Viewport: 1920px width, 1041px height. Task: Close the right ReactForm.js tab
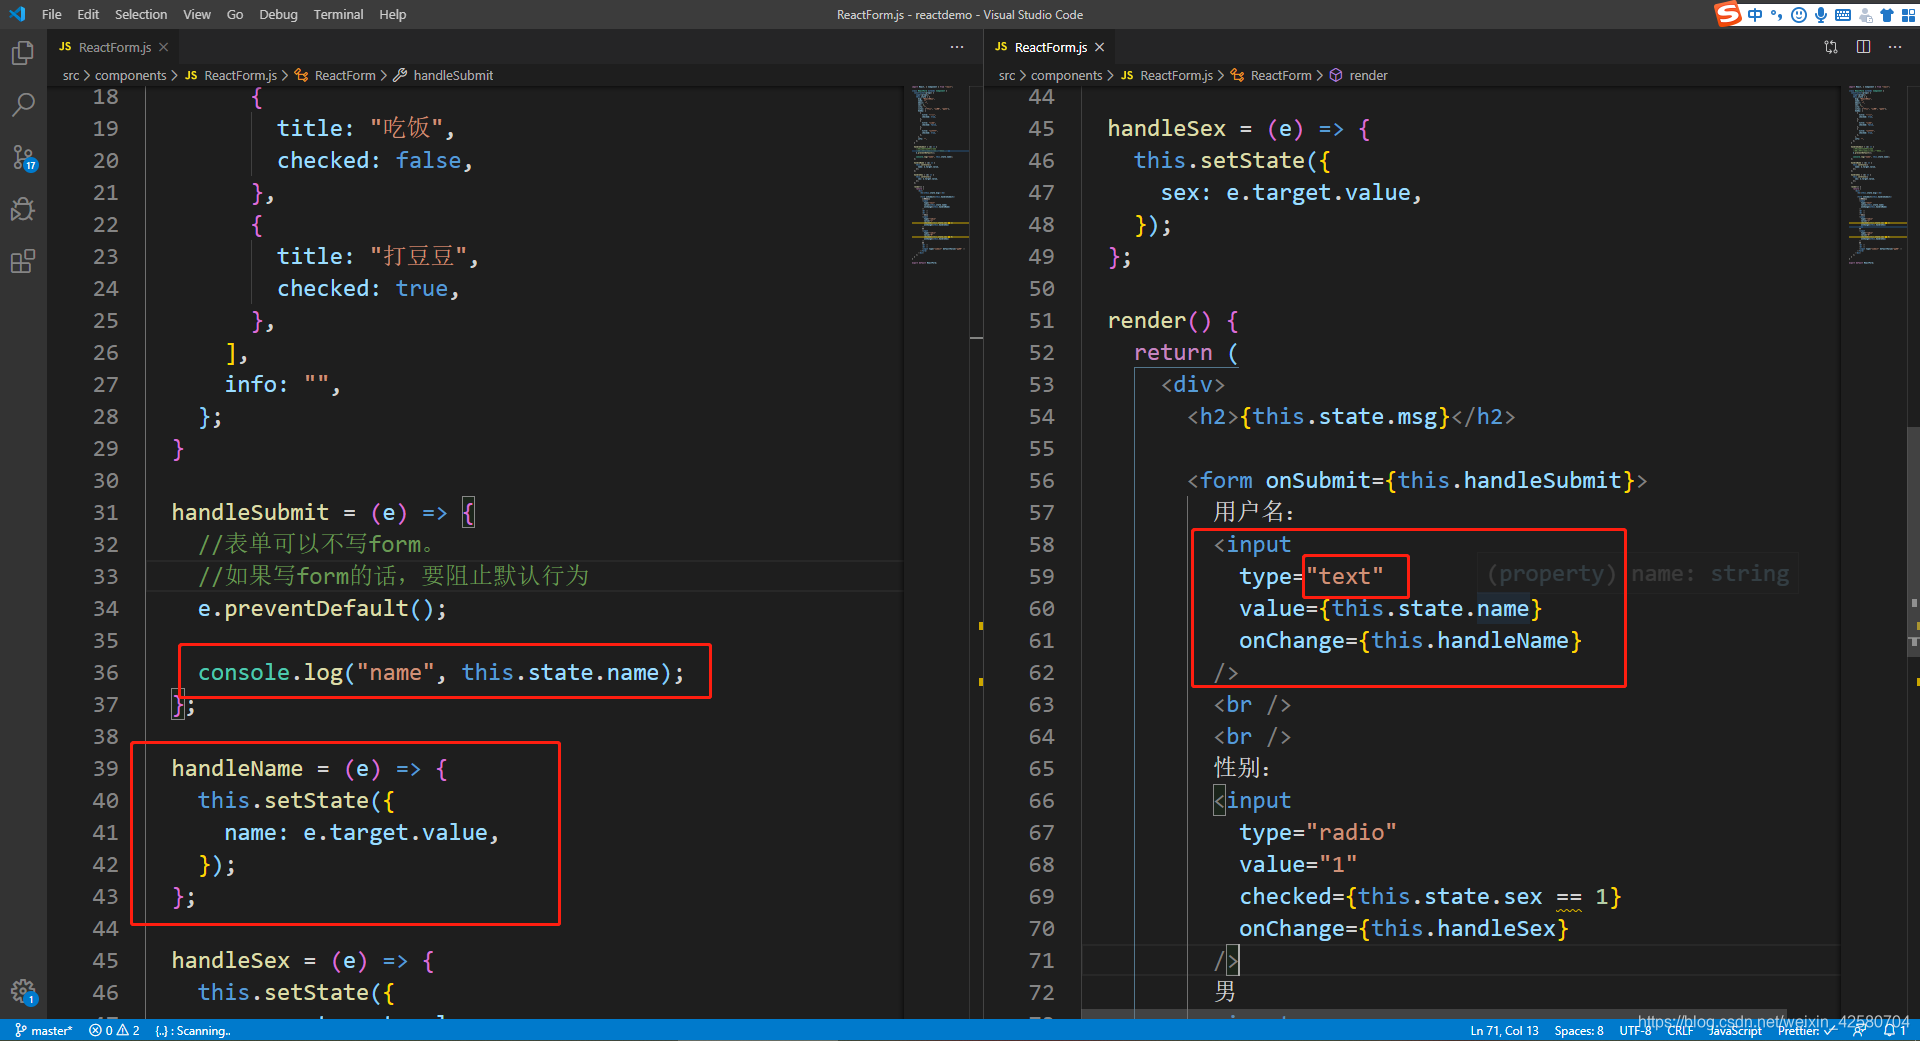tap(1100, 47)
